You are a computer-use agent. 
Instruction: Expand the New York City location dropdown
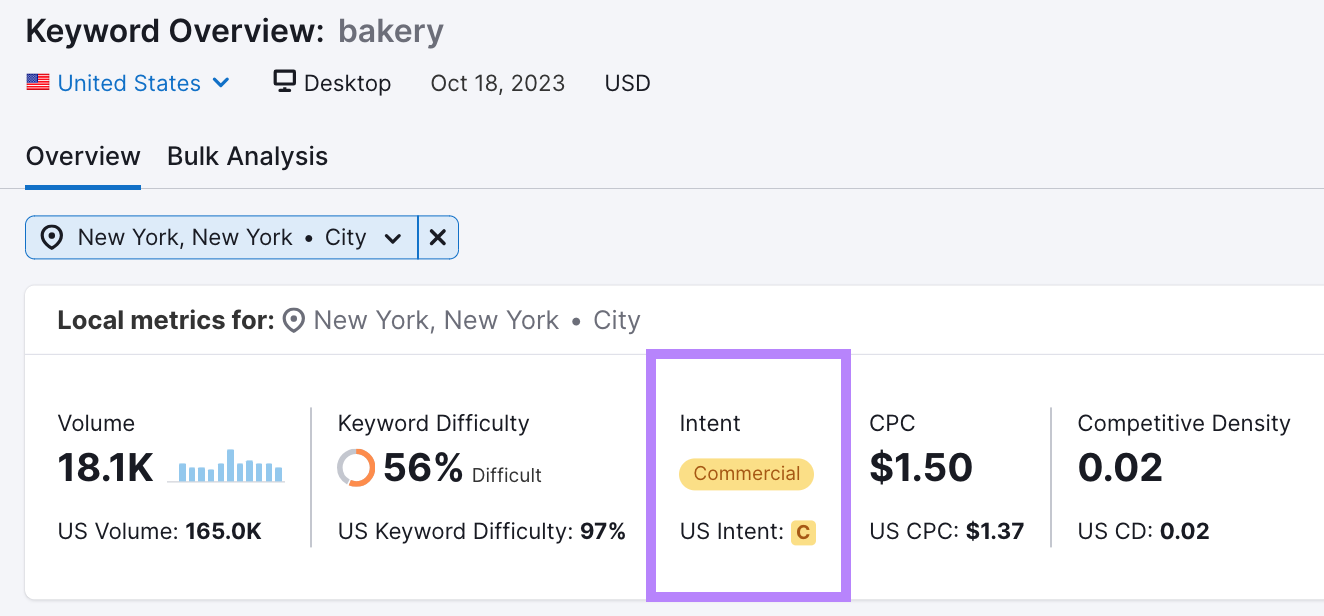(393, 237)
